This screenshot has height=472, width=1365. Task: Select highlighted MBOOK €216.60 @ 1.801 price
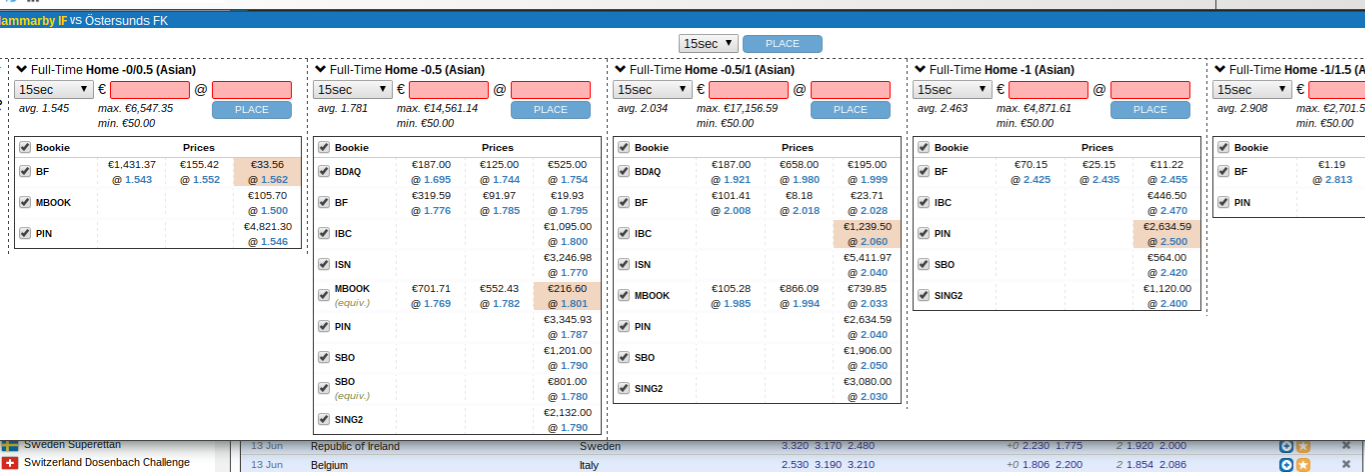coord(567,296)
